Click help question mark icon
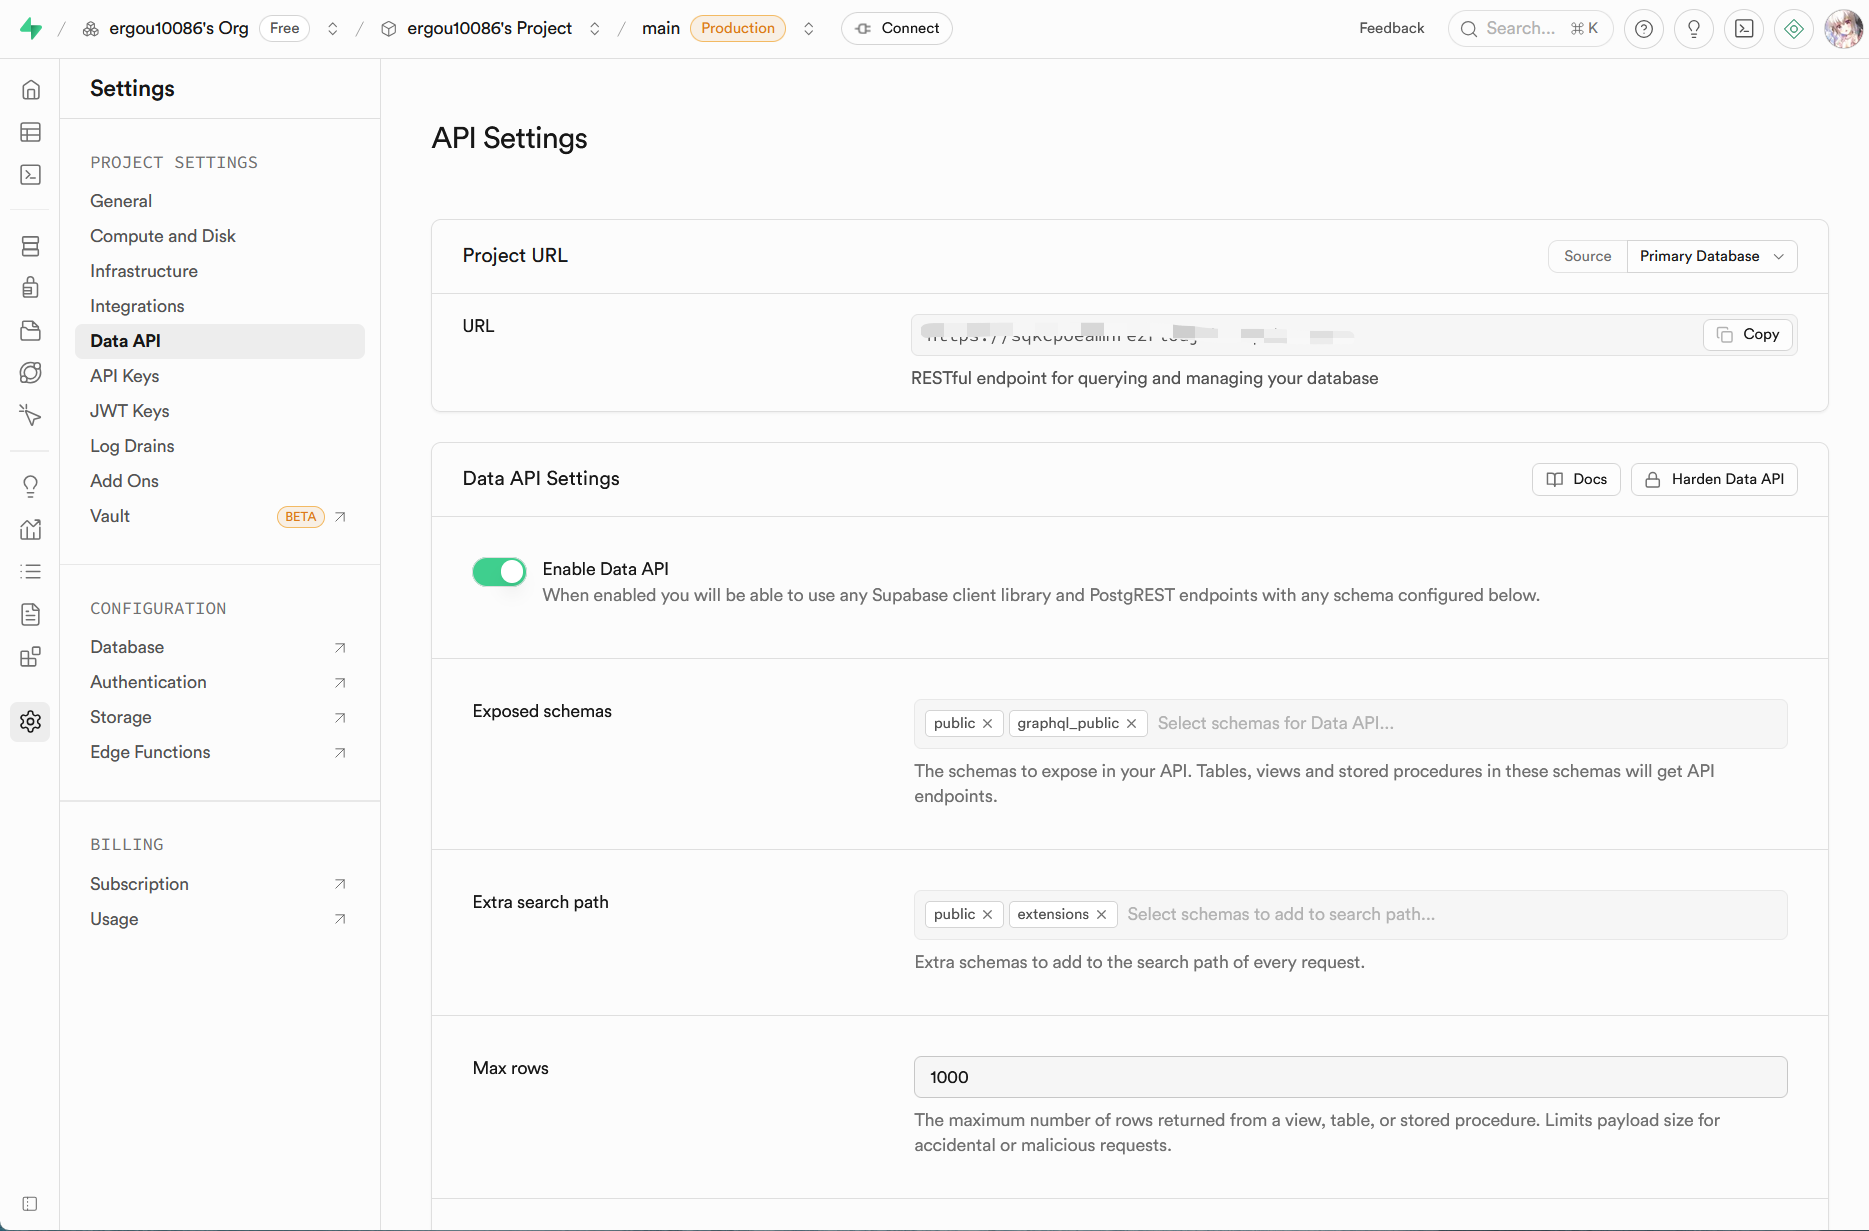 click(1643, 29)
